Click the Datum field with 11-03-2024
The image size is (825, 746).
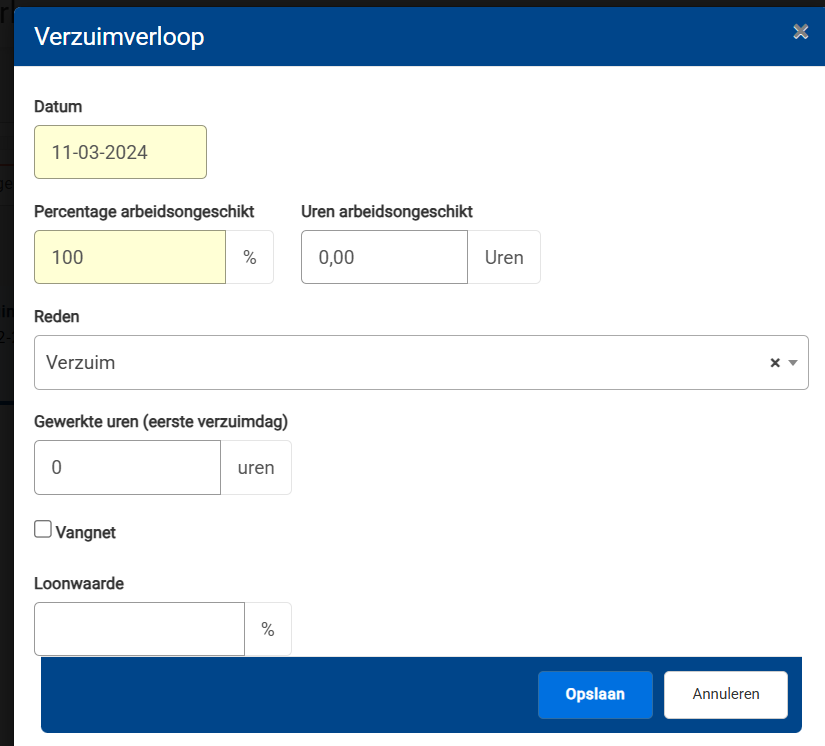pyautogui.click(x=120, y=152)
